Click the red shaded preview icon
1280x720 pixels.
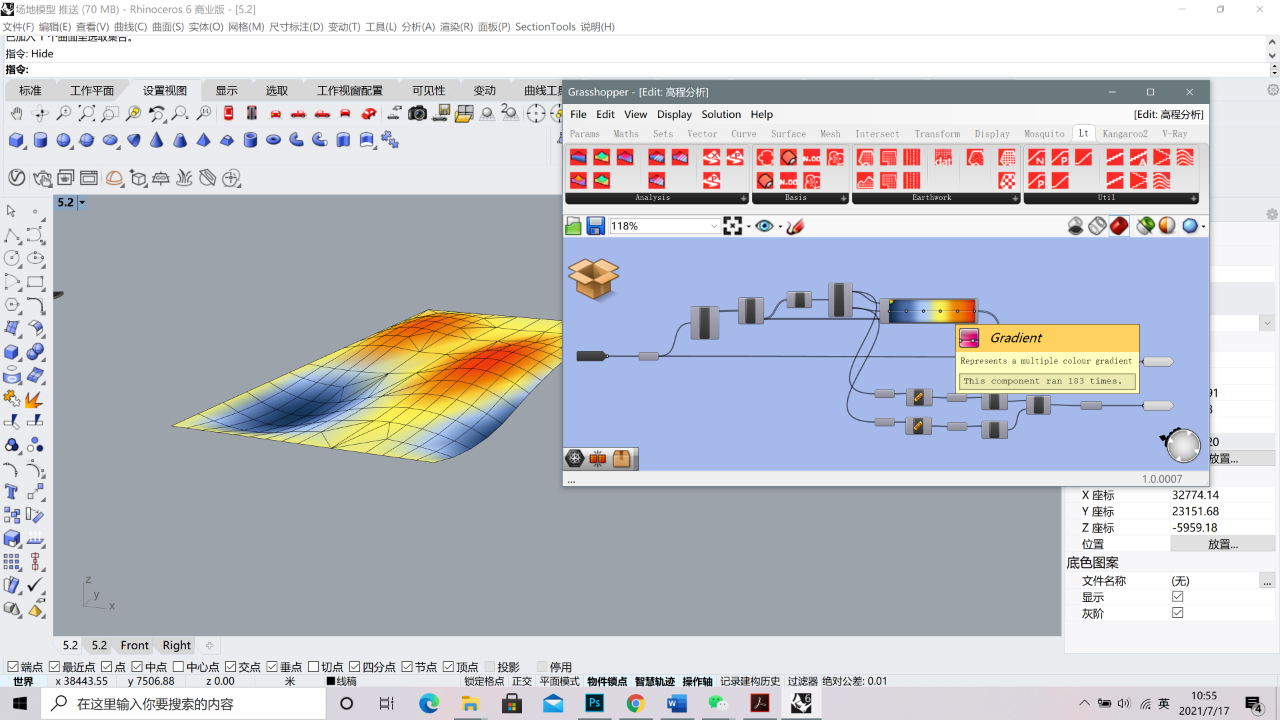click(x=1119, y=226)
